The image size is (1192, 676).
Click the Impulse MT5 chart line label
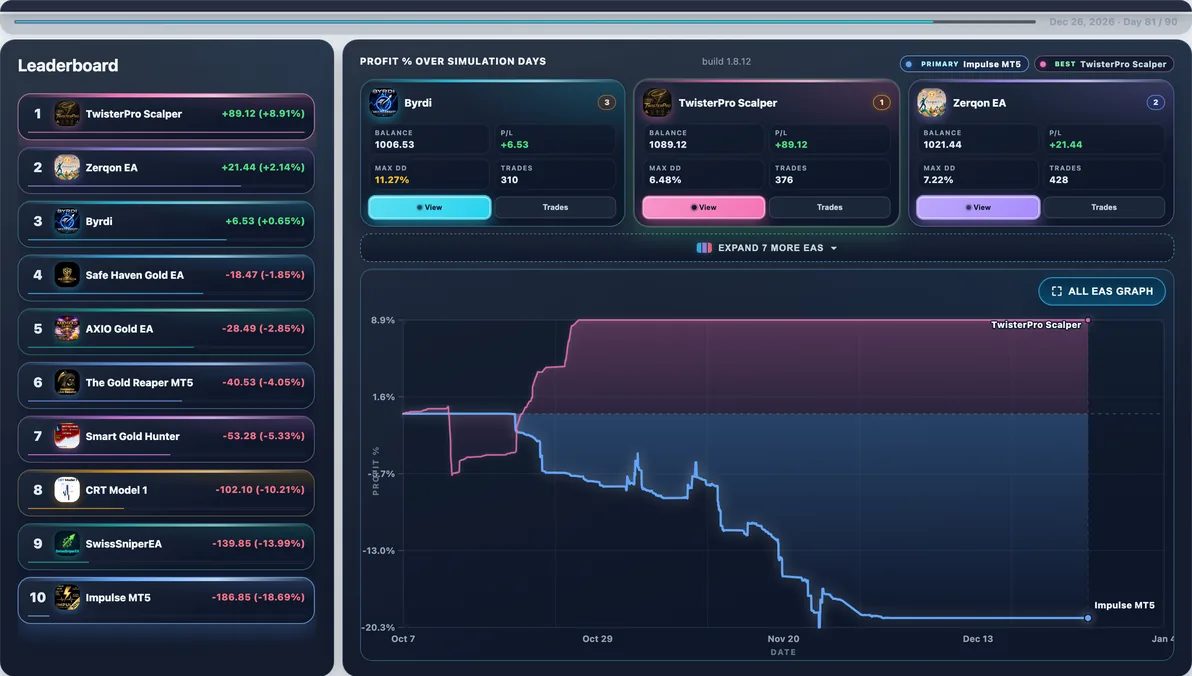pos(1124,605)
